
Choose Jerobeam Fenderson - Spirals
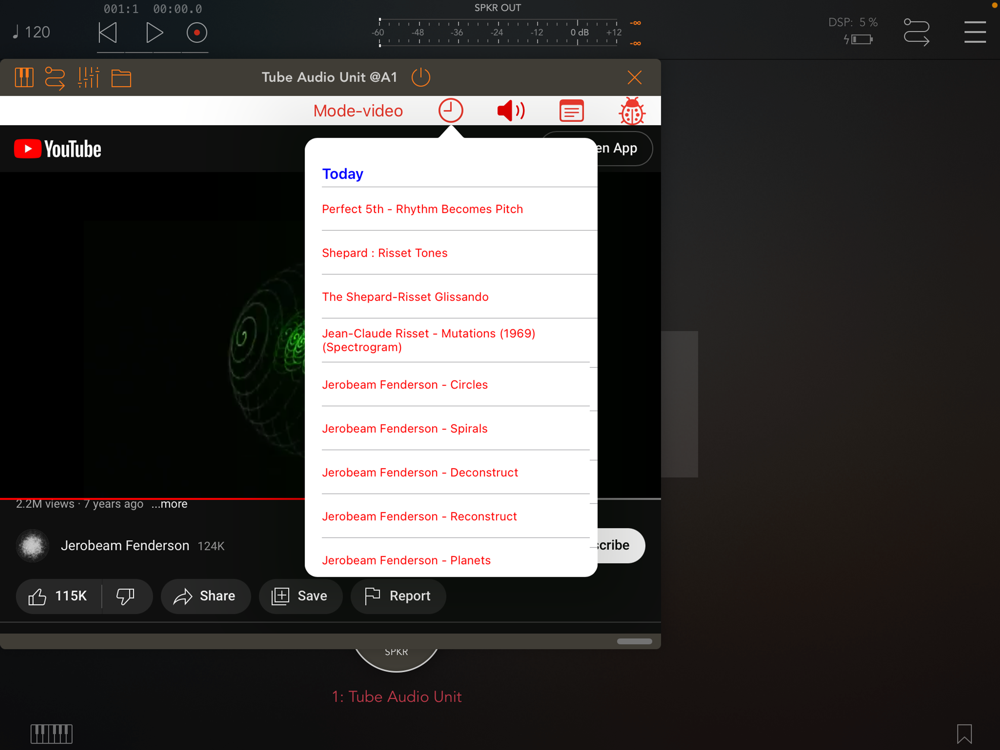455,429
